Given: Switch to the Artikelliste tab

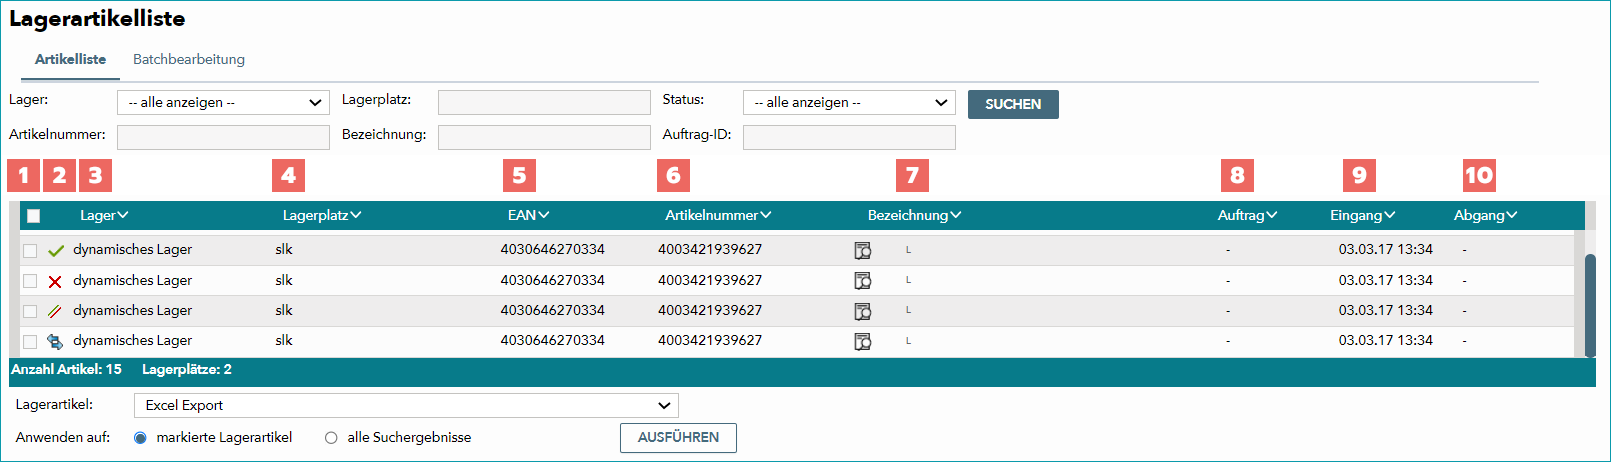Looking at the screenshot, I should point(70,60).
